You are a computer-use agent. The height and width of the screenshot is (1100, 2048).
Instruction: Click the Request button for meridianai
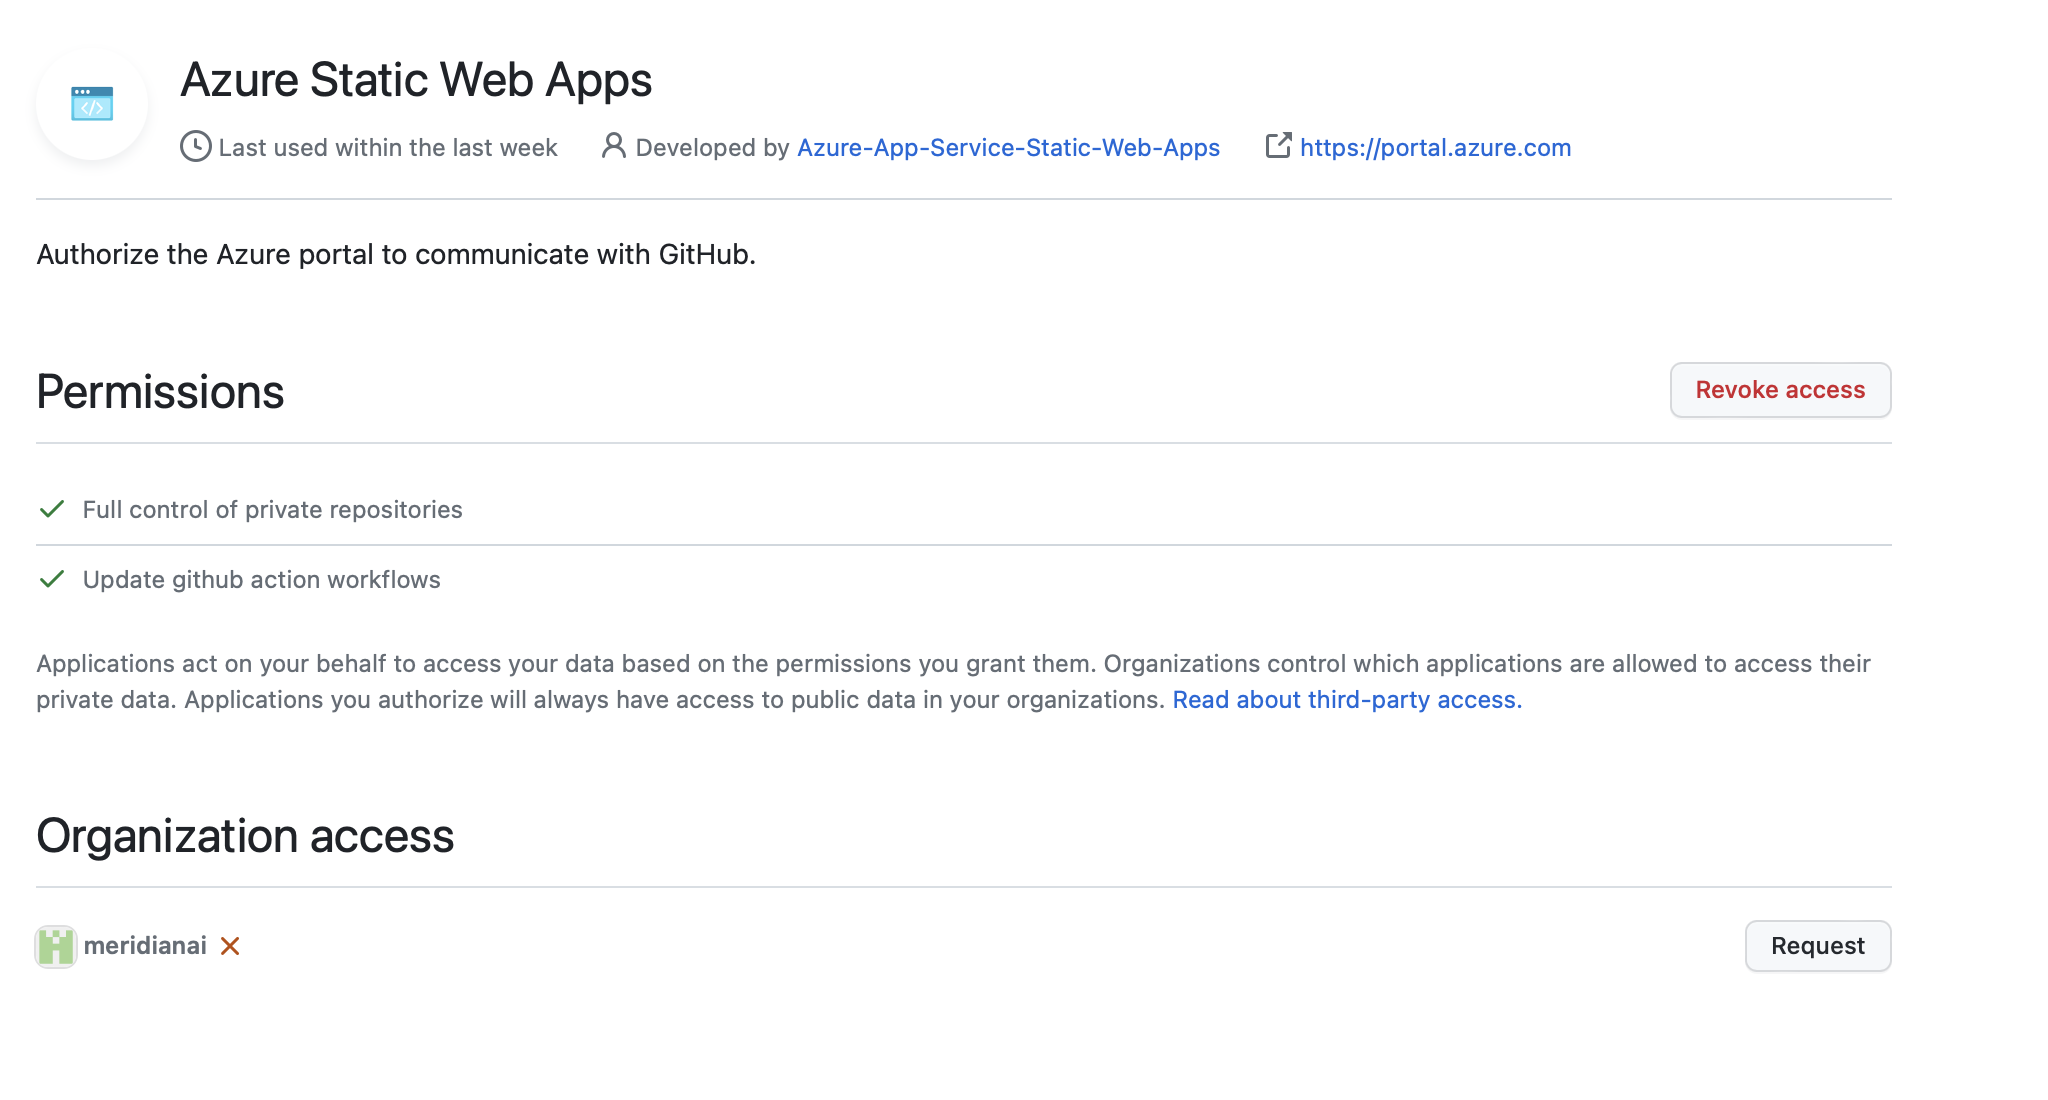coord(1817,945)
